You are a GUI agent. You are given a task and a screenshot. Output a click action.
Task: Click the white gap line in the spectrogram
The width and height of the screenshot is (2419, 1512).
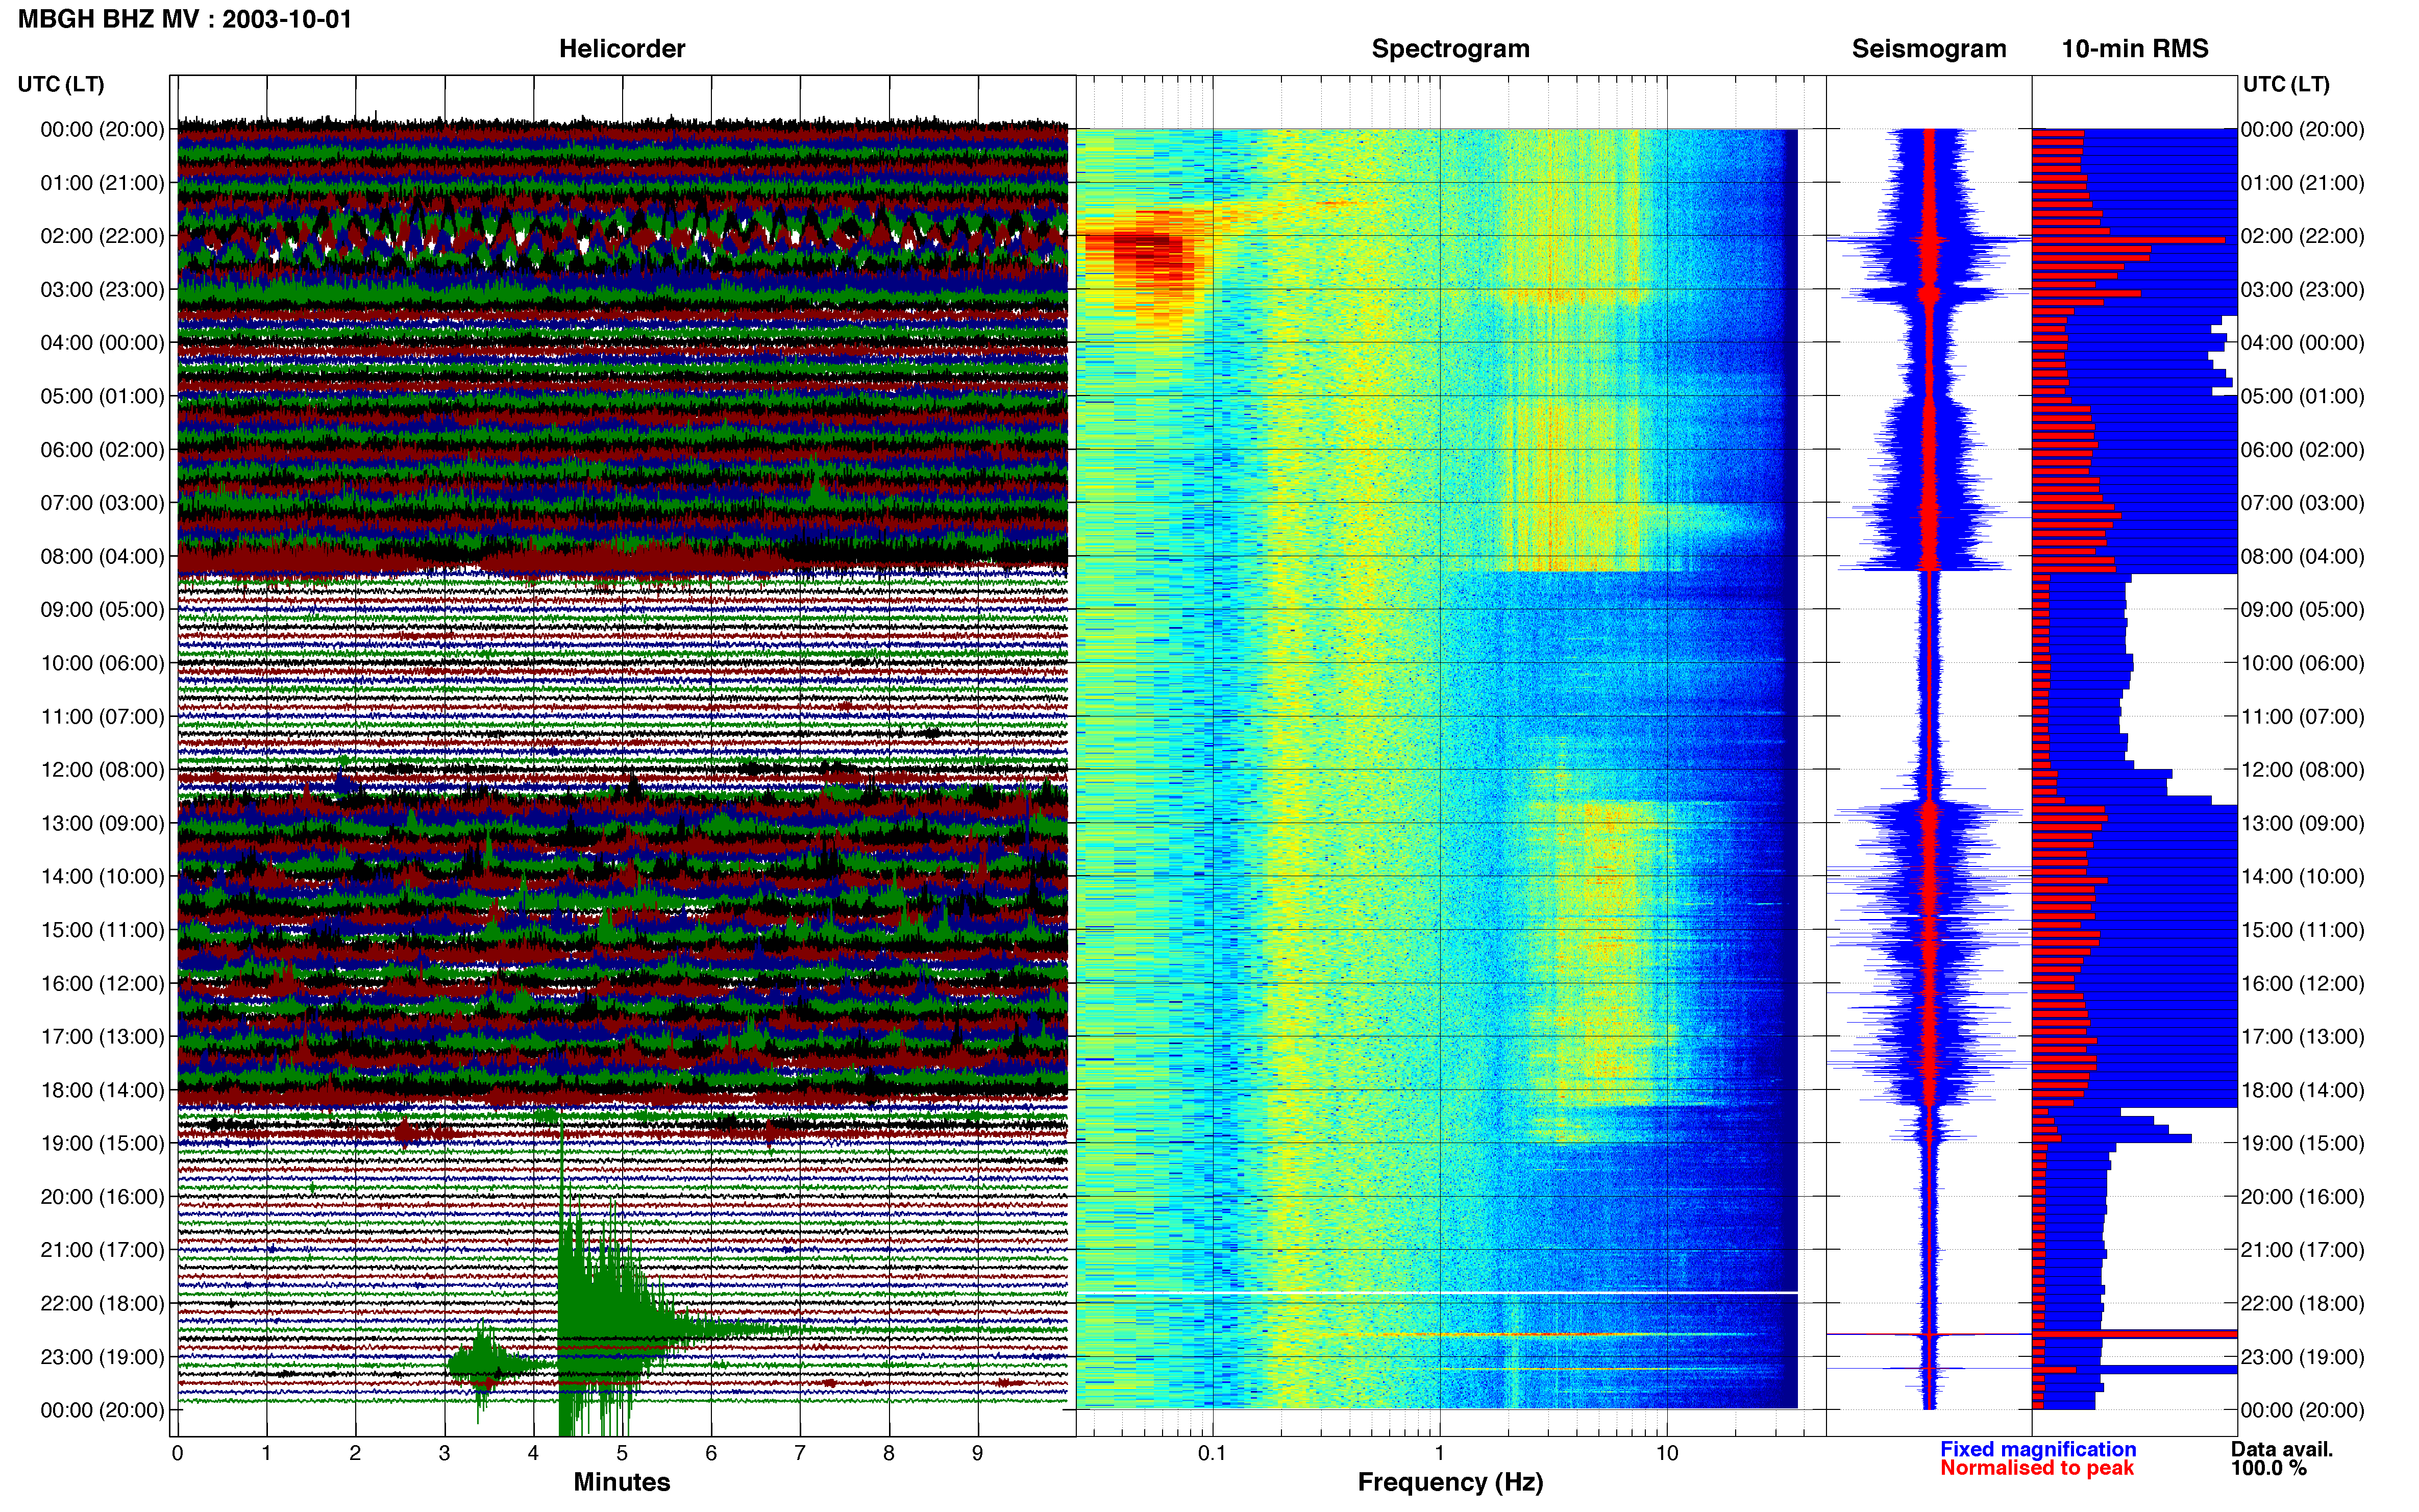click(1437, 1293)
